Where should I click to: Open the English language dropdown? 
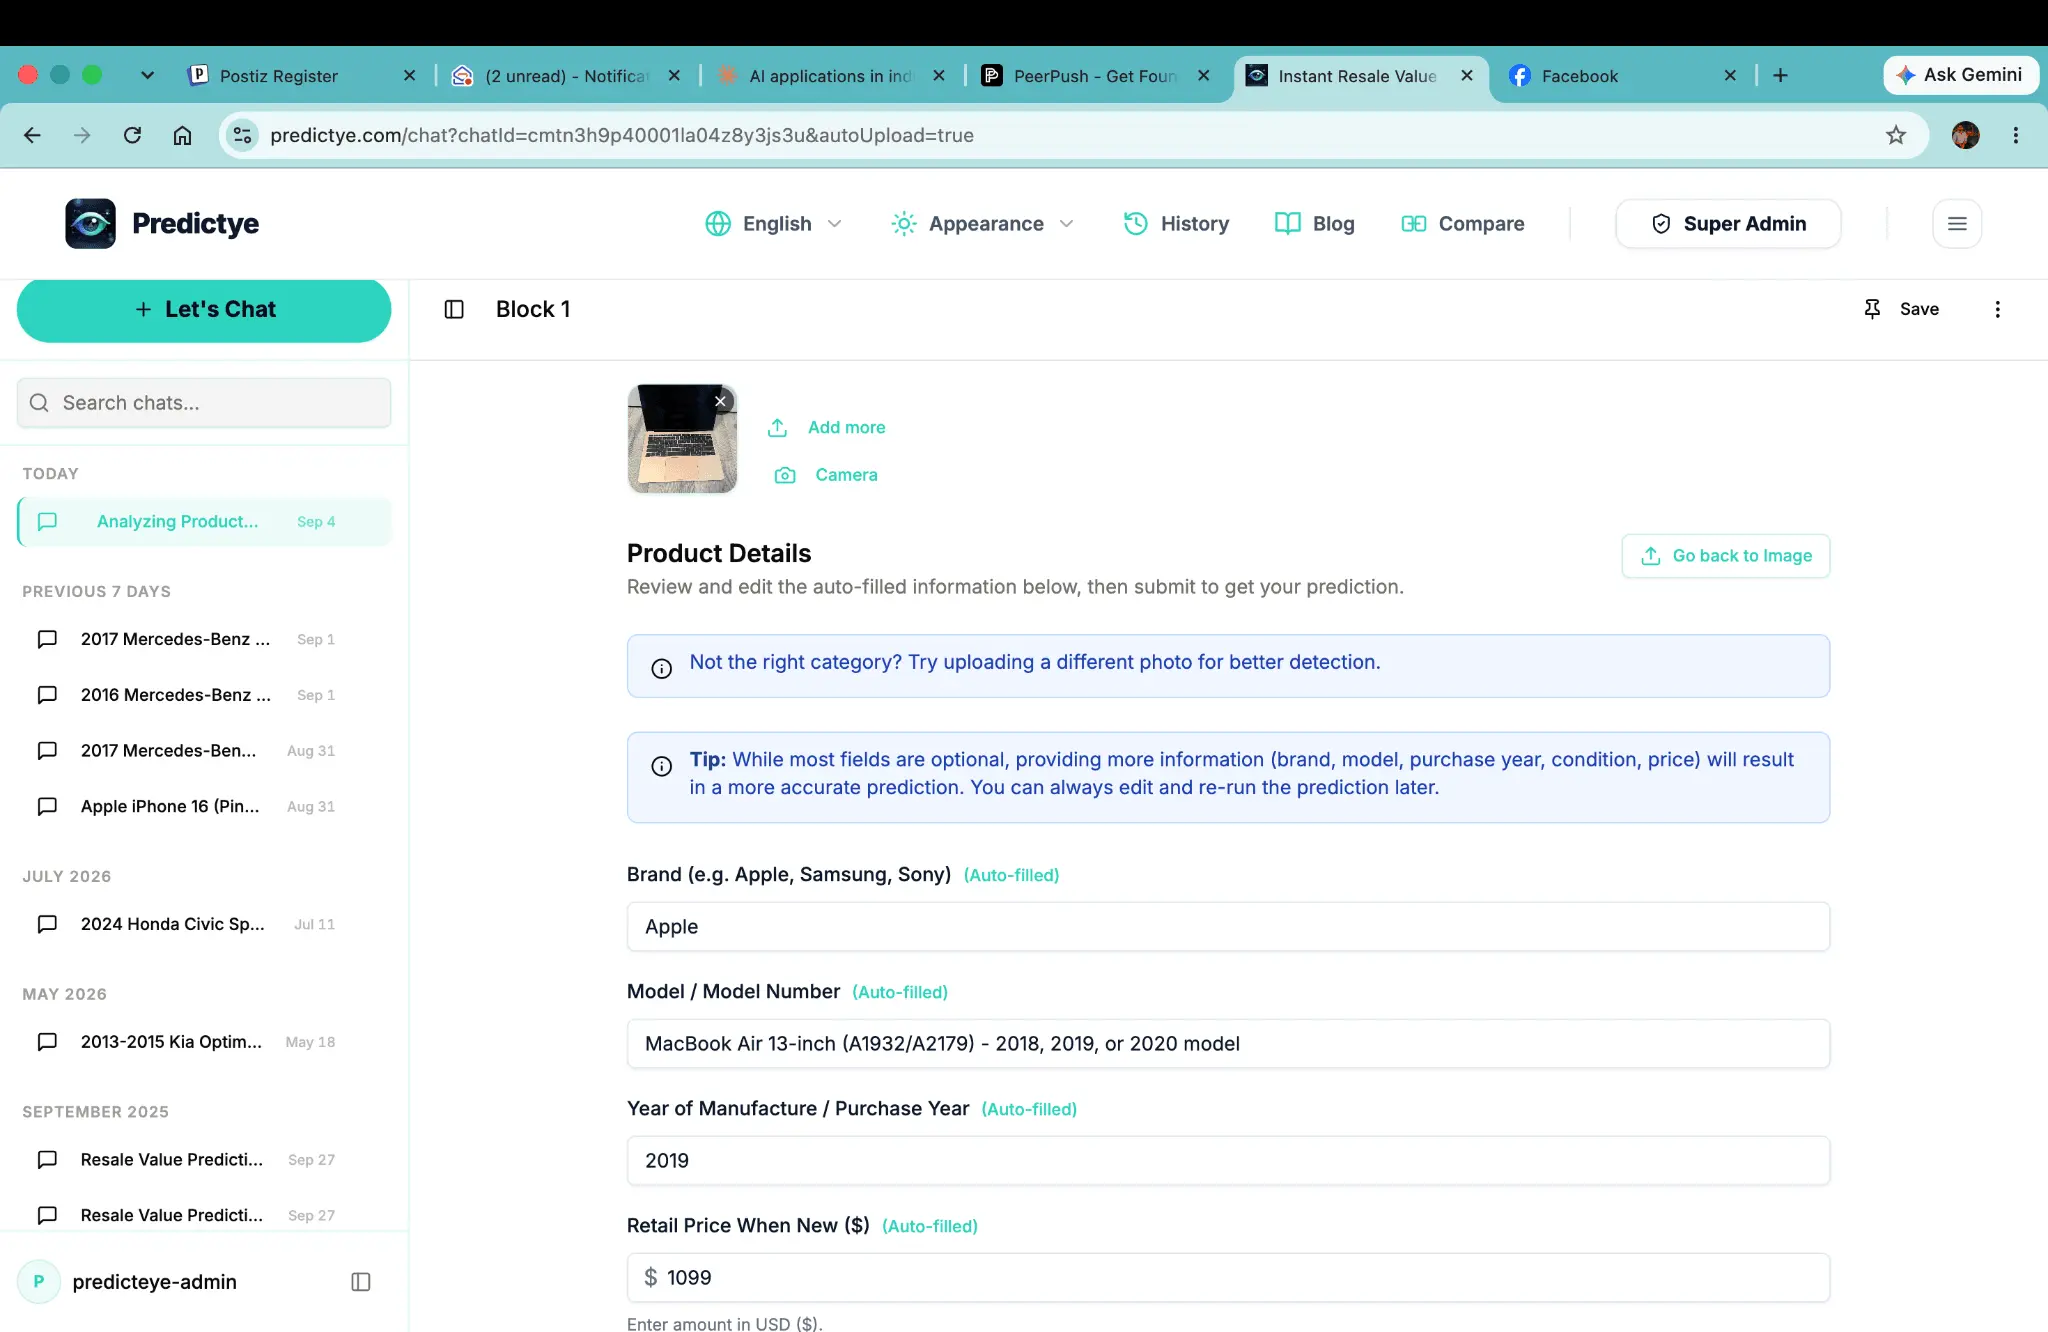click(x=774, y=223)
